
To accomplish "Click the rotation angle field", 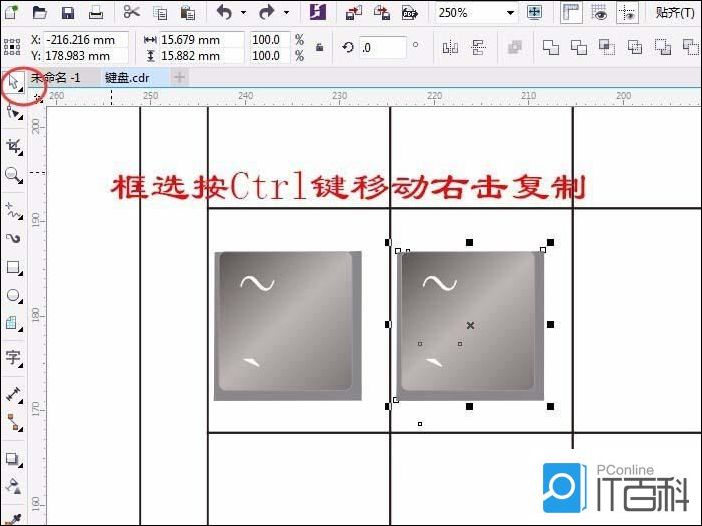I will [383, 47].
